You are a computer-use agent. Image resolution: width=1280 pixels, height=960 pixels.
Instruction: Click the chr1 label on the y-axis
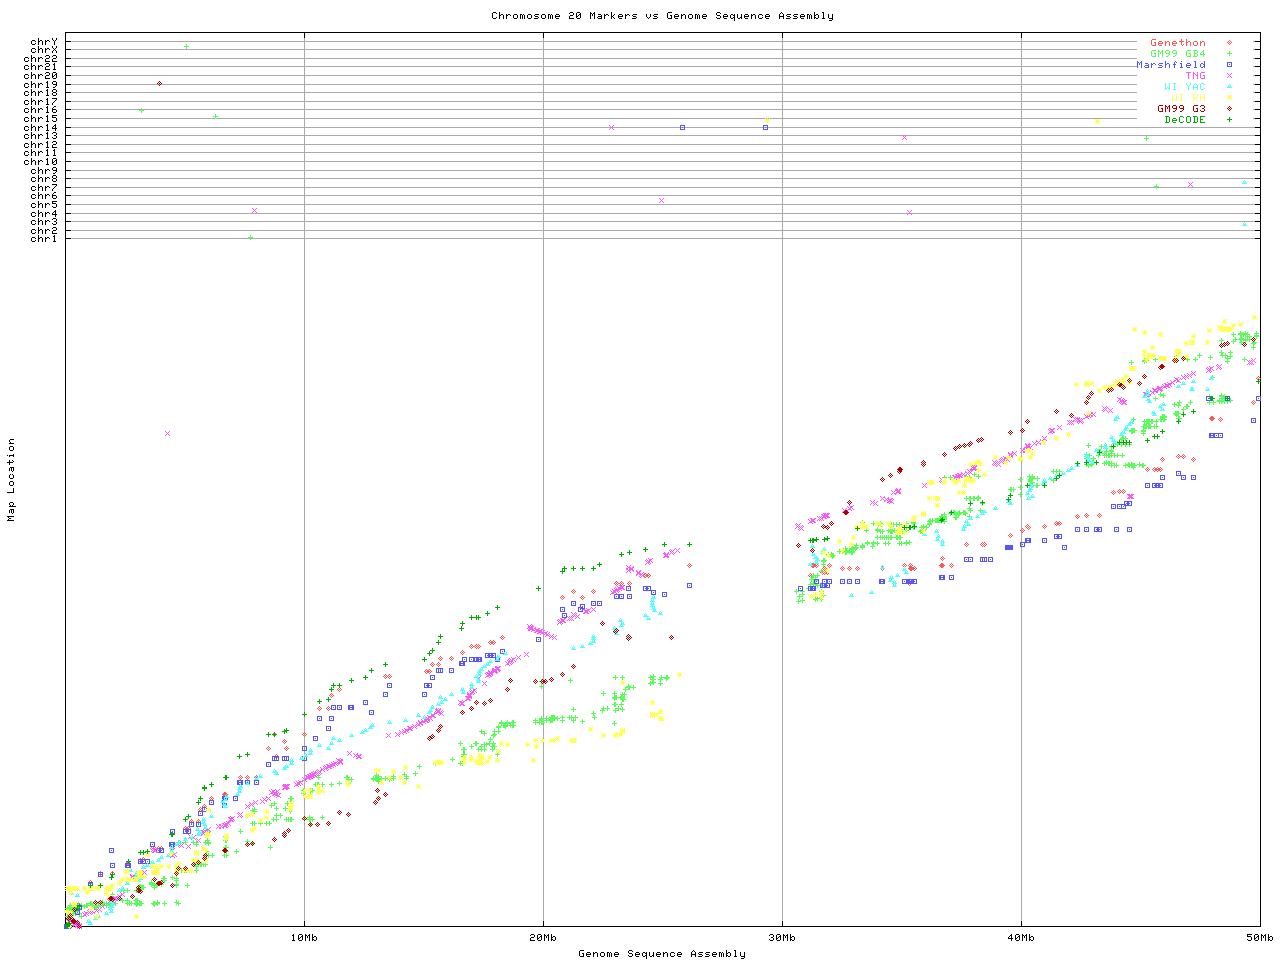(43, 239)
